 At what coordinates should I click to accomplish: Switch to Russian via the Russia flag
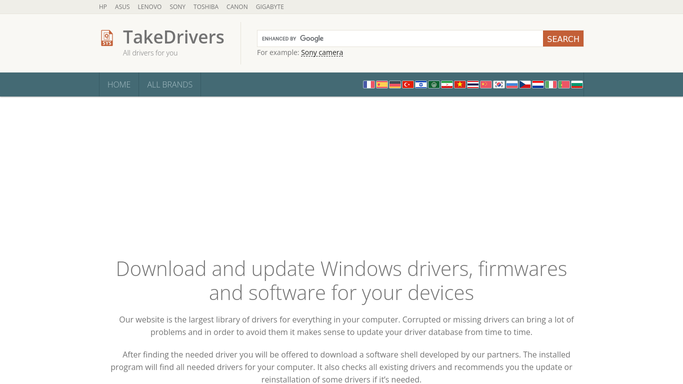(x=512, y=84)
